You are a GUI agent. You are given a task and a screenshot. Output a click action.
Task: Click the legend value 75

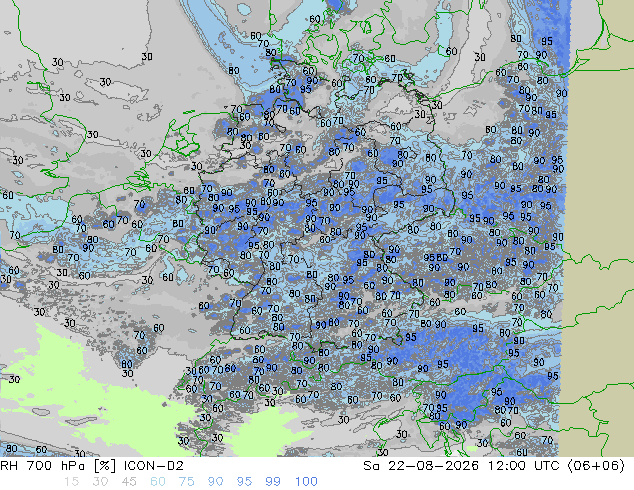pos(186,482)
